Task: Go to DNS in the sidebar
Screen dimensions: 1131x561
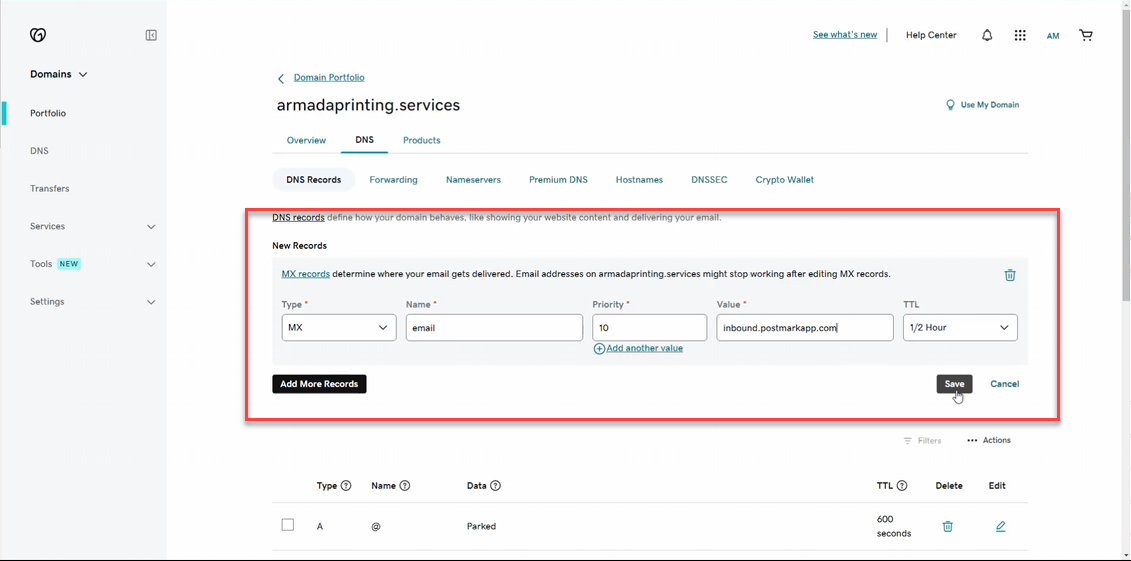Action: point(40,151)
